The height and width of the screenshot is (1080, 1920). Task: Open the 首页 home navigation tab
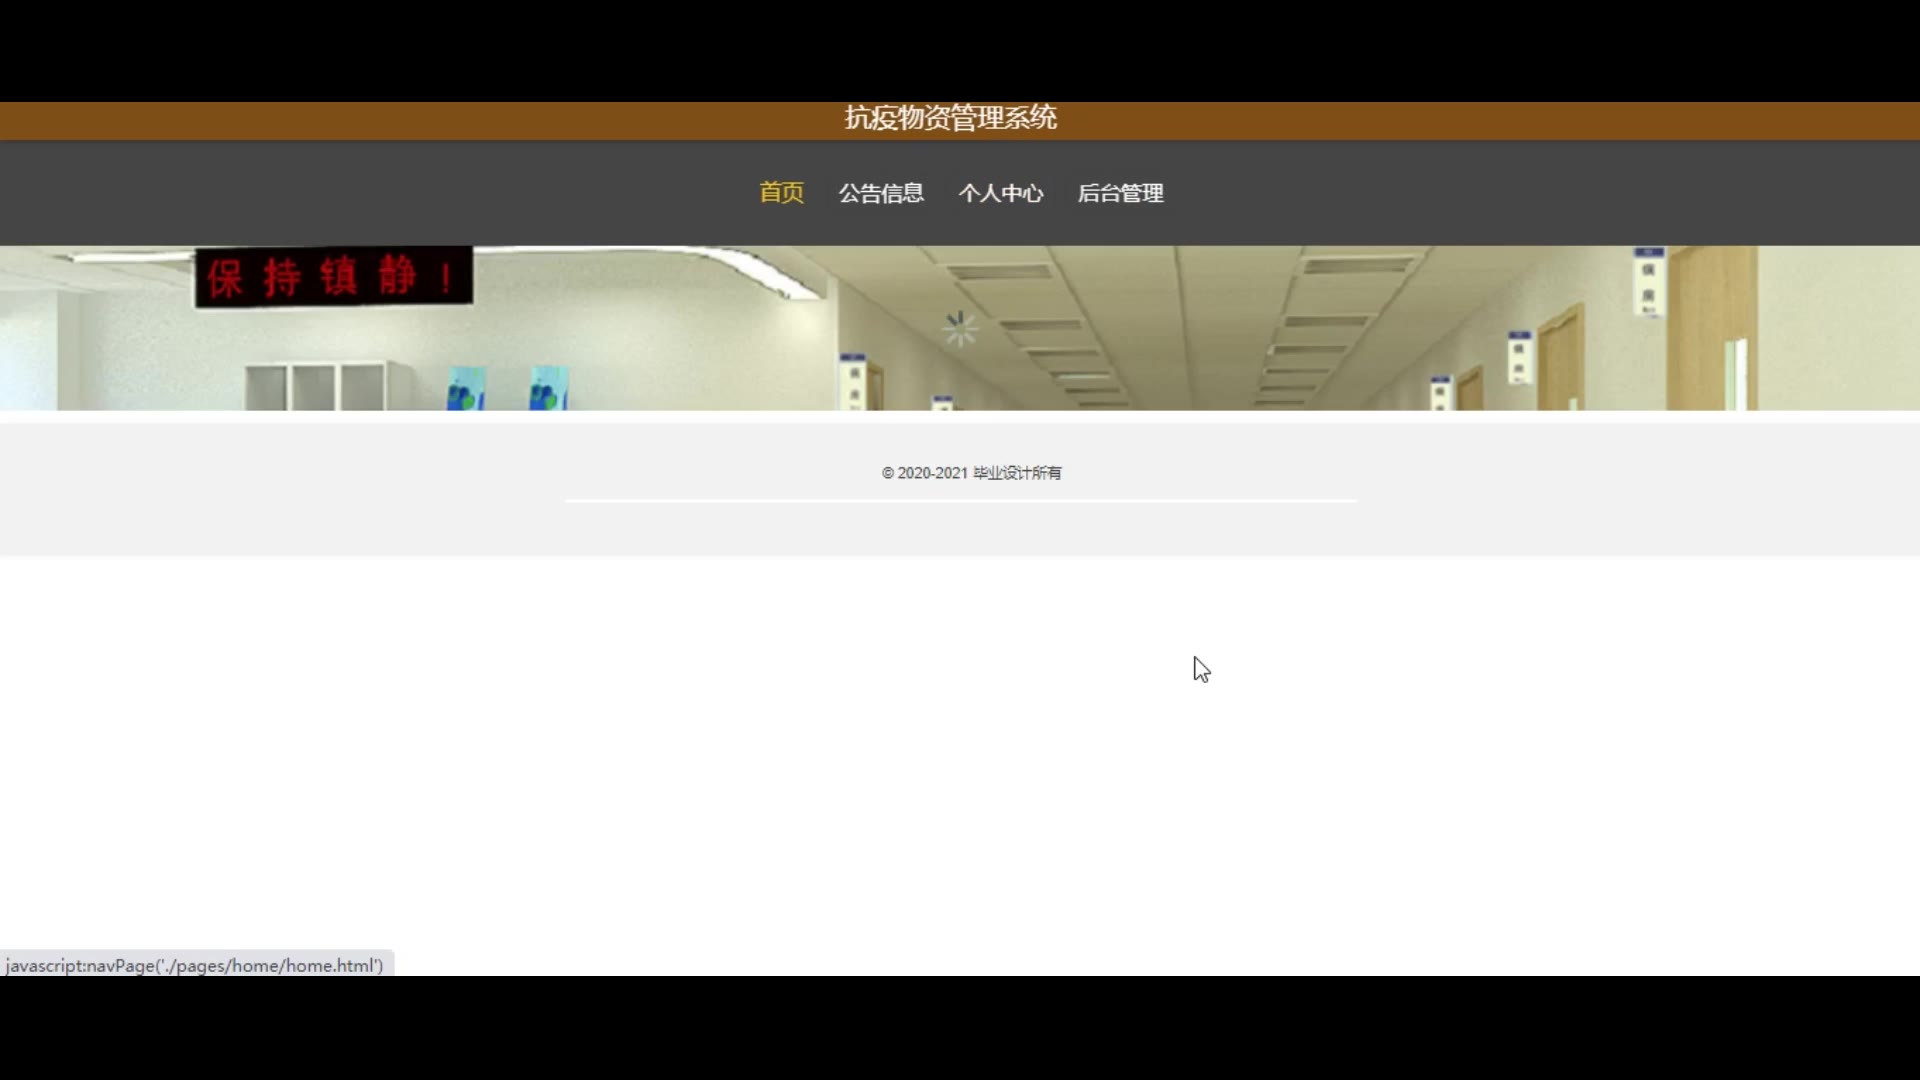click(781, 193)
